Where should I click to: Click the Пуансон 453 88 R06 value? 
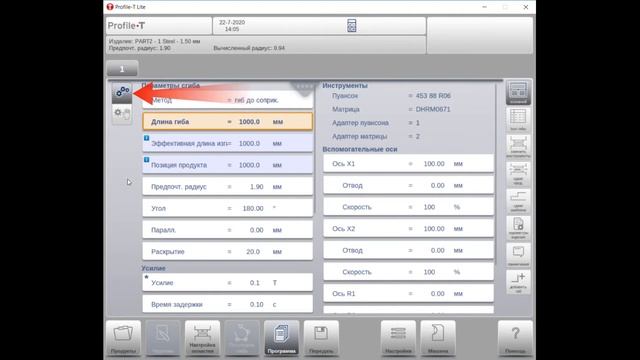(x=433, y=96)
